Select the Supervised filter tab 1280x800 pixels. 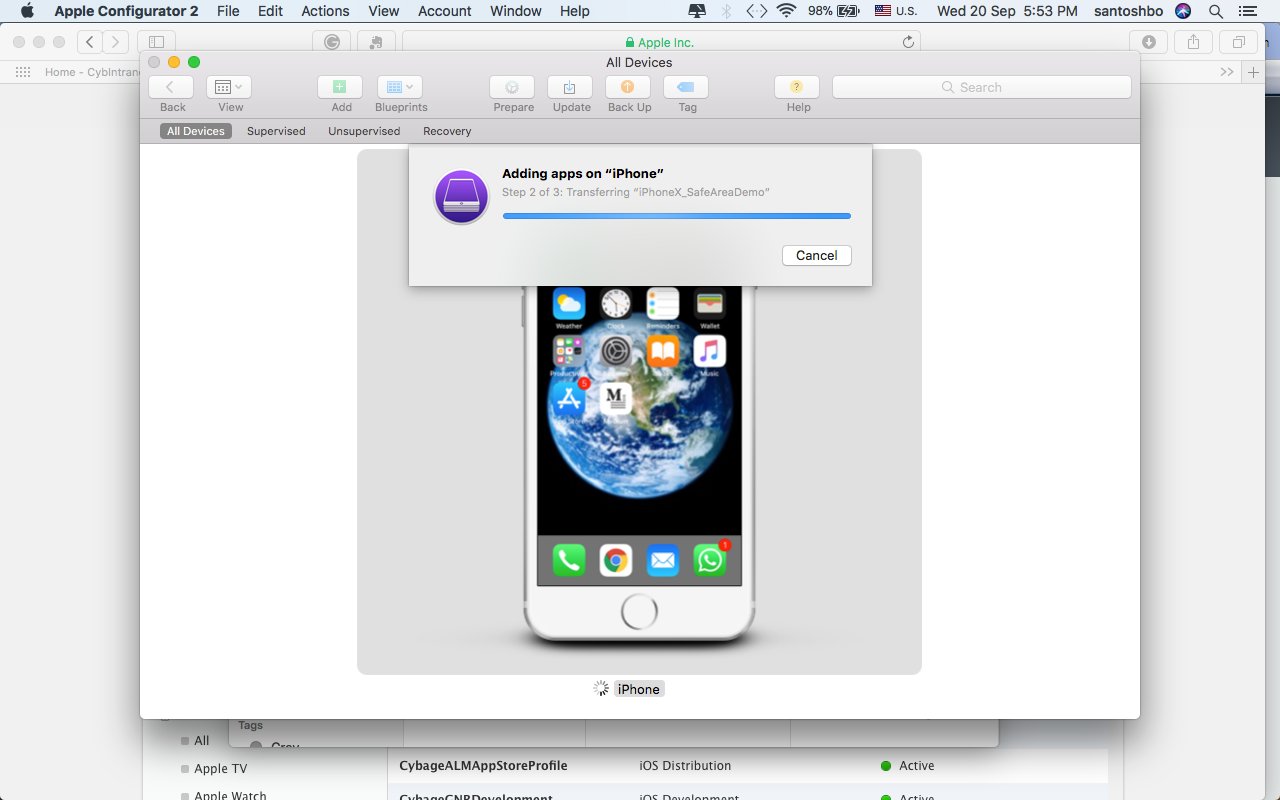click(x=276, y=131)
